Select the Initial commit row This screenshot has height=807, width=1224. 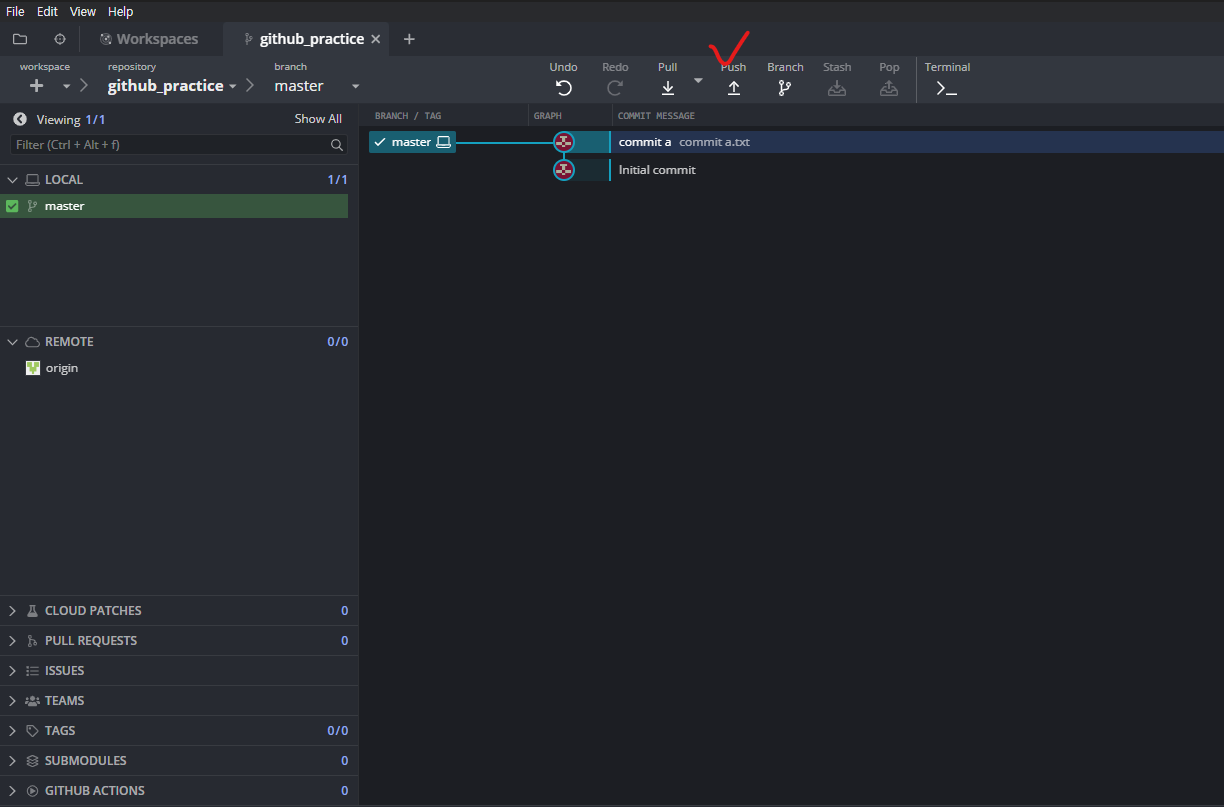point(791,170)
